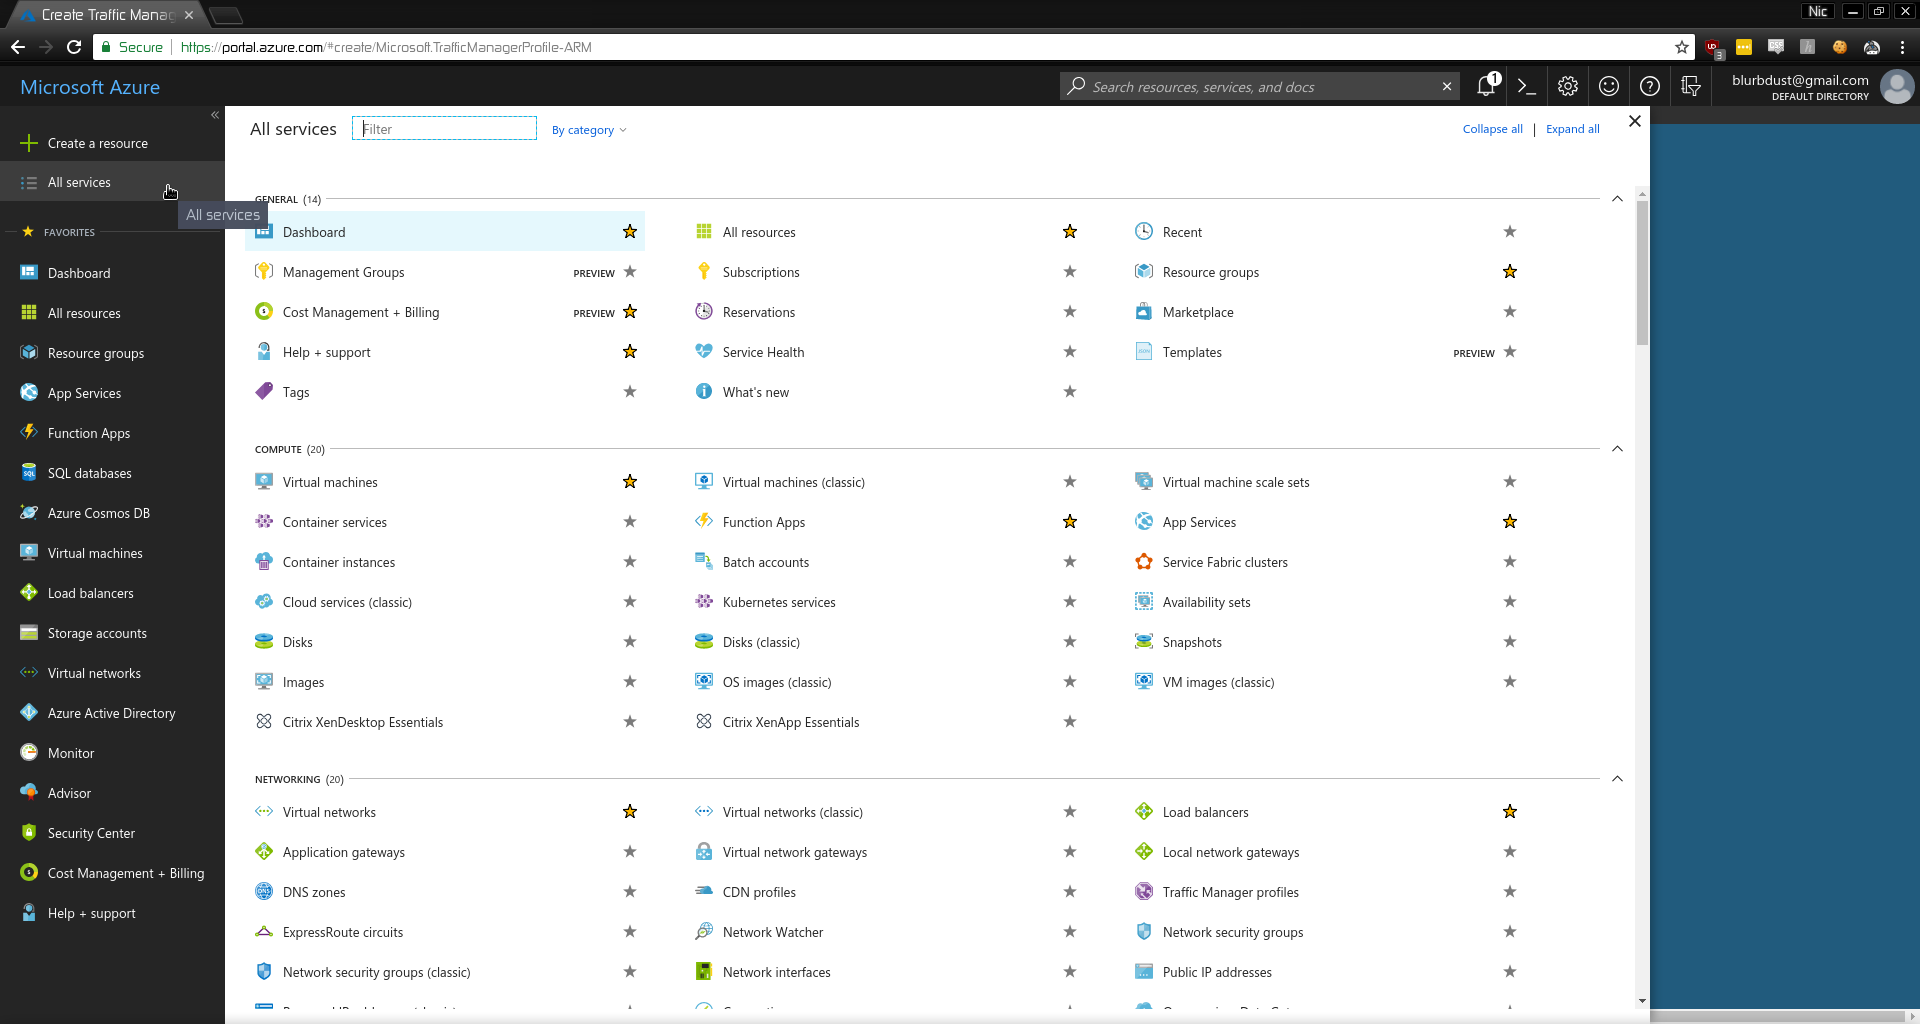Screen dimensions: 1920x1024
Task: Open the notifications bell icon
Action: (x=1486, y=86)
